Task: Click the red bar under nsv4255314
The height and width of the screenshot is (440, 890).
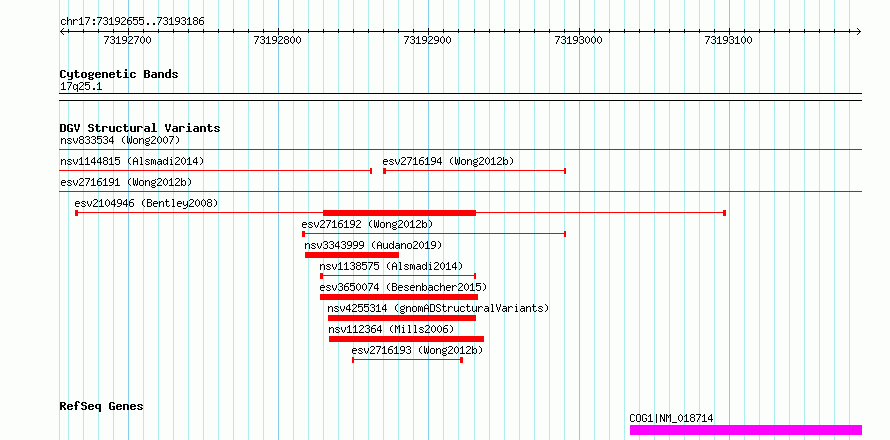Action: click(x=402, y=318)
